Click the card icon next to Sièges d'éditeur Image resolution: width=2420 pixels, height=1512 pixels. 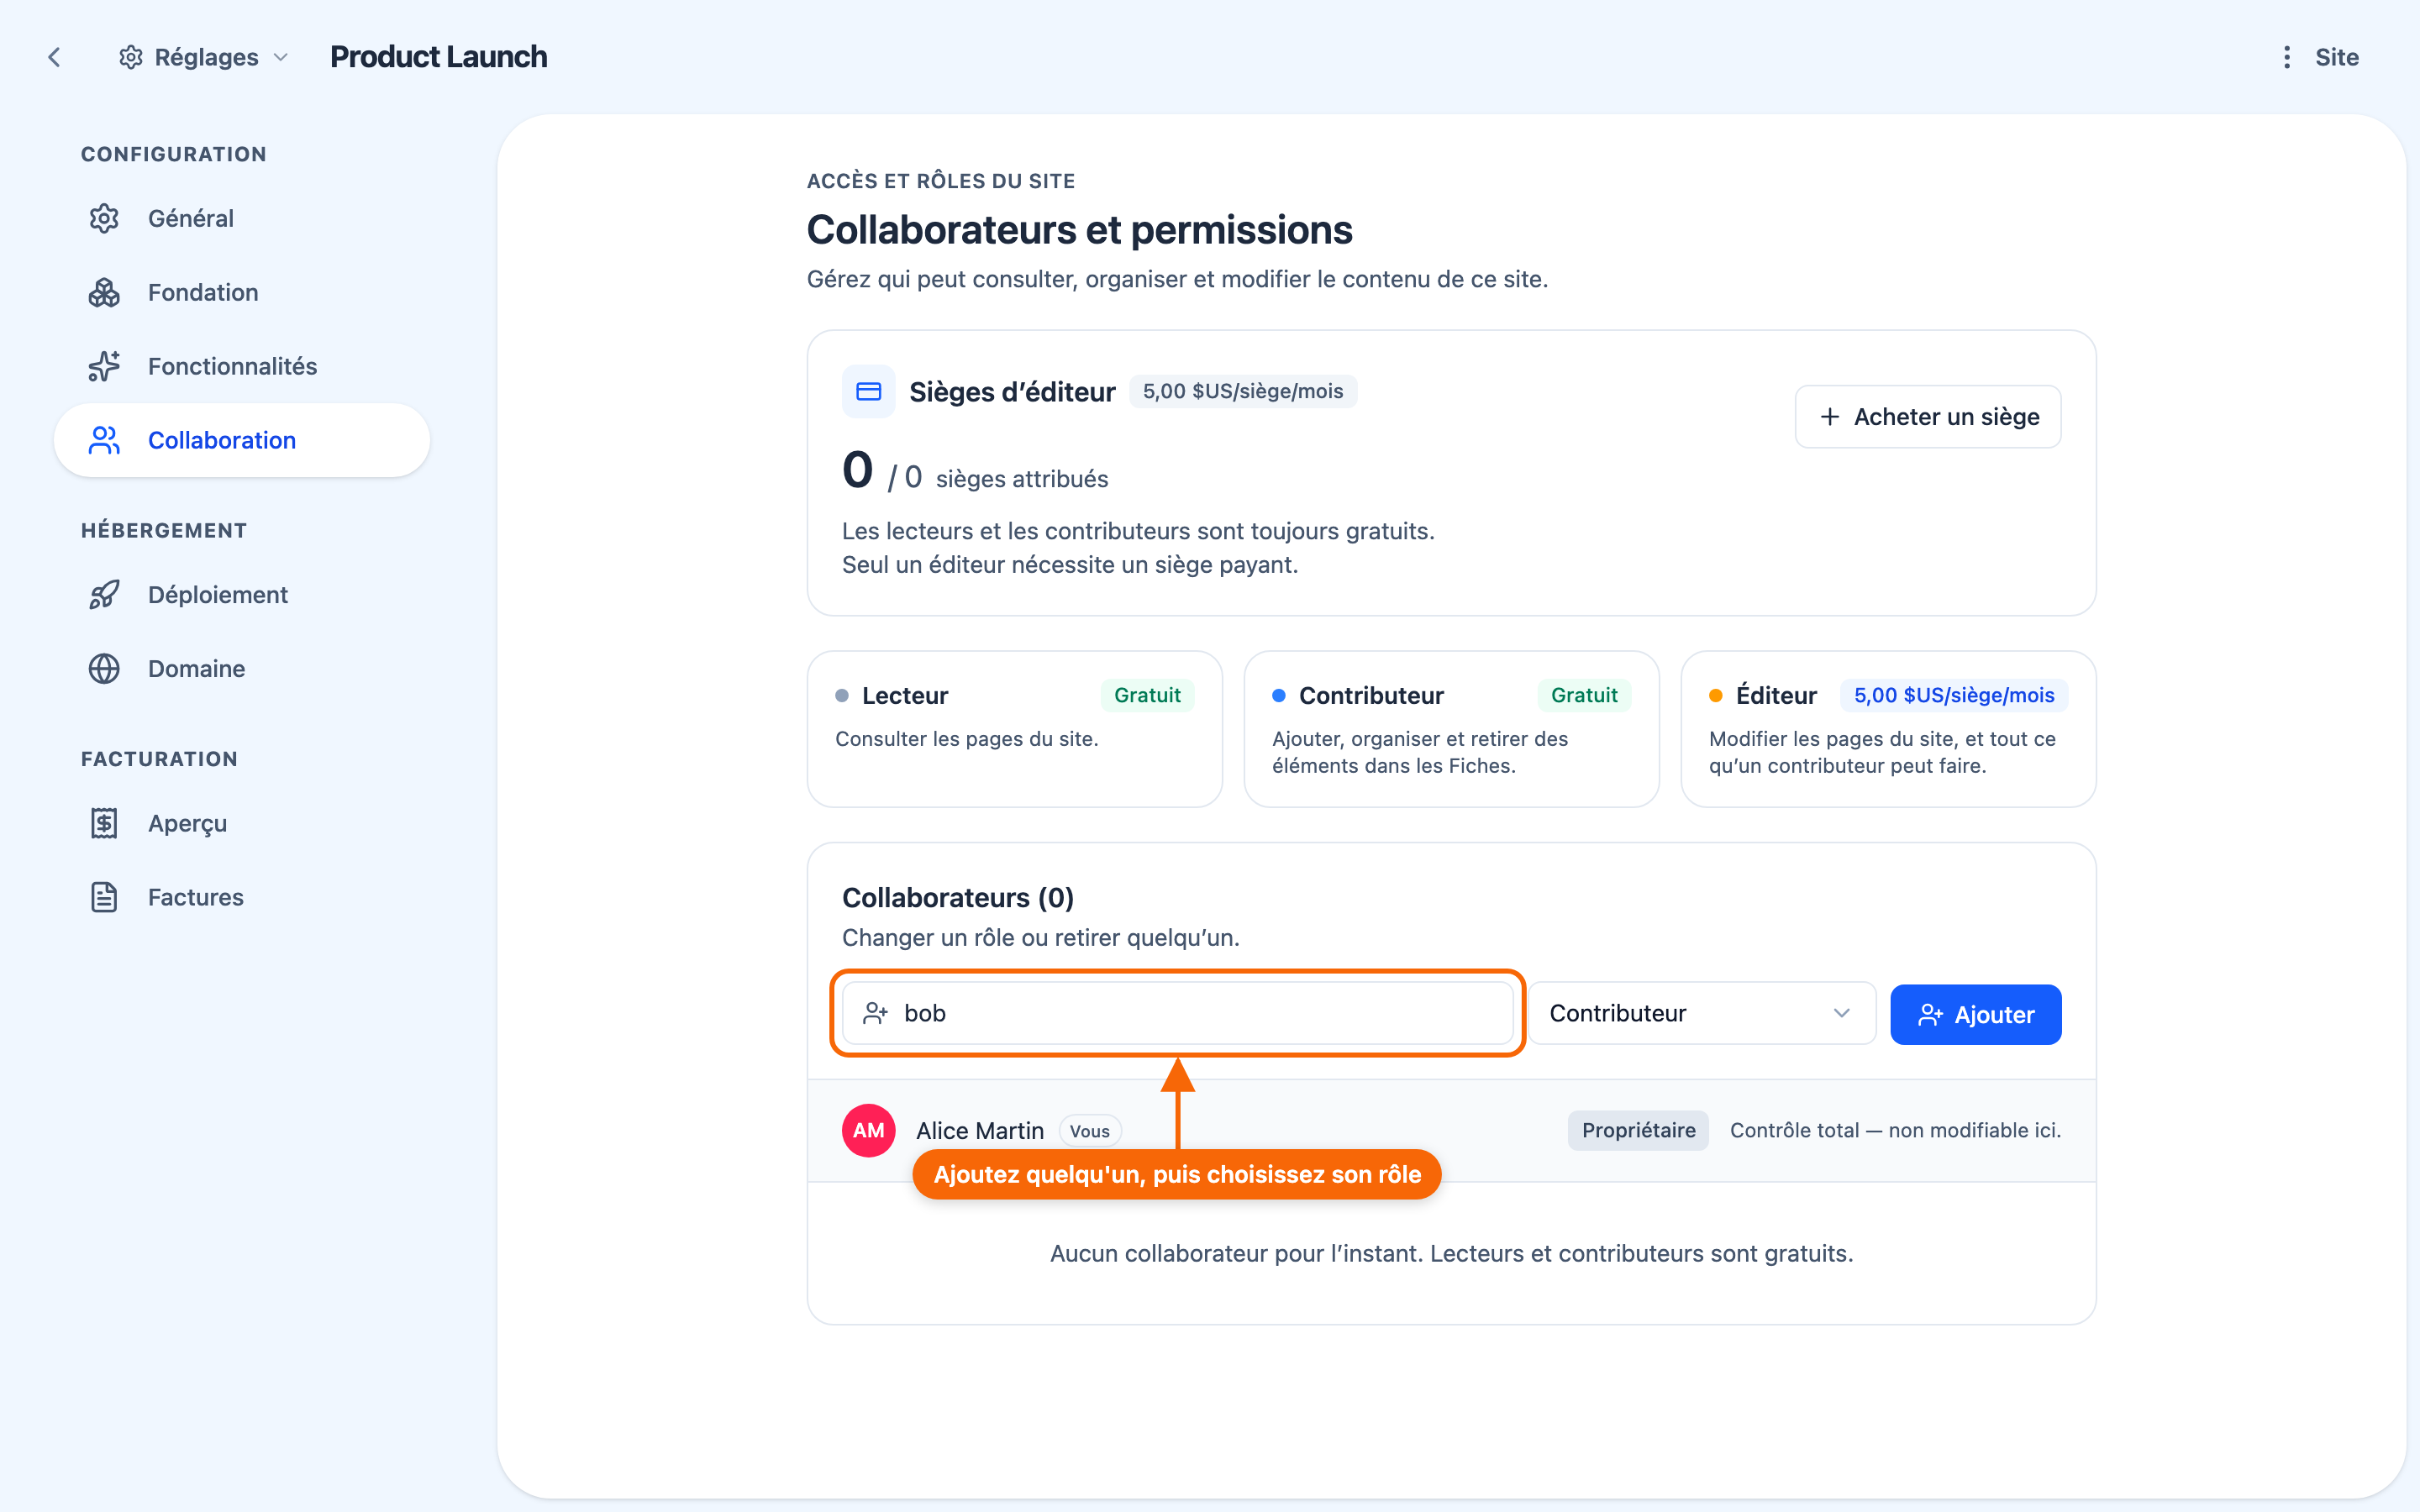868,391
